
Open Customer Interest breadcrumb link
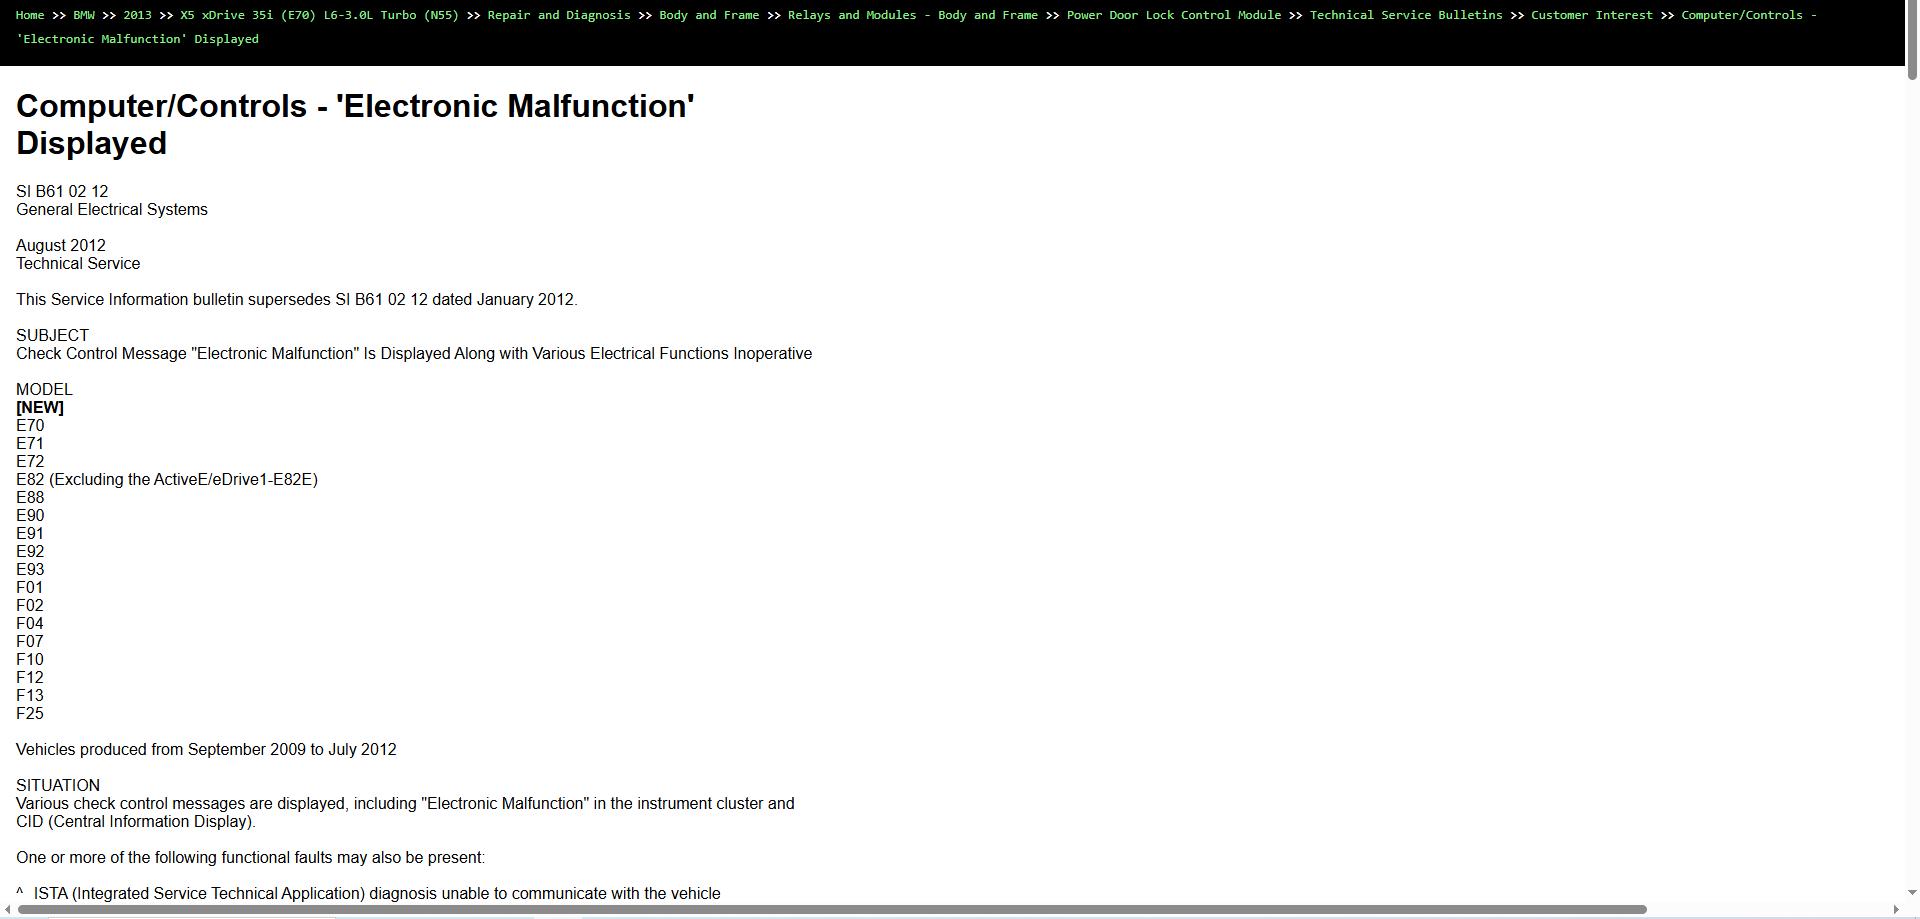coord(1592,15)
